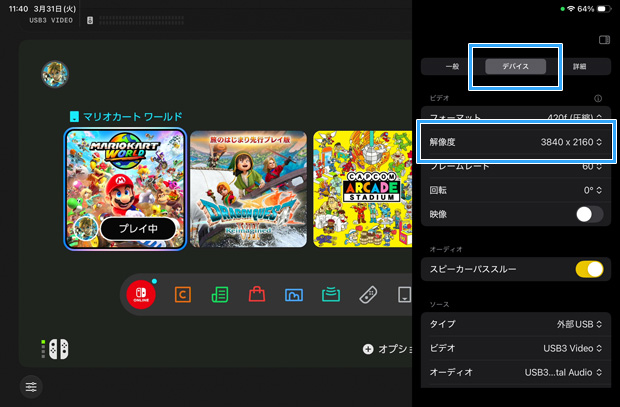This screenshot has width=620, height=407.
Task: Open the teal GameShare icon
Action: (331, 295)
